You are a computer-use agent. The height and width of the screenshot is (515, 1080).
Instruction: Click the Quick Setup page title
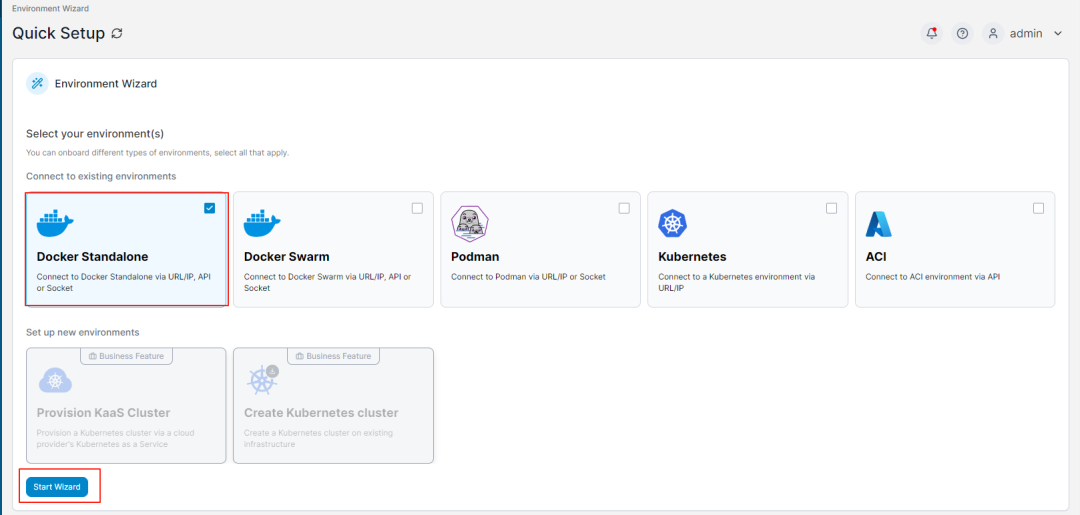click(x=59, y=33)
